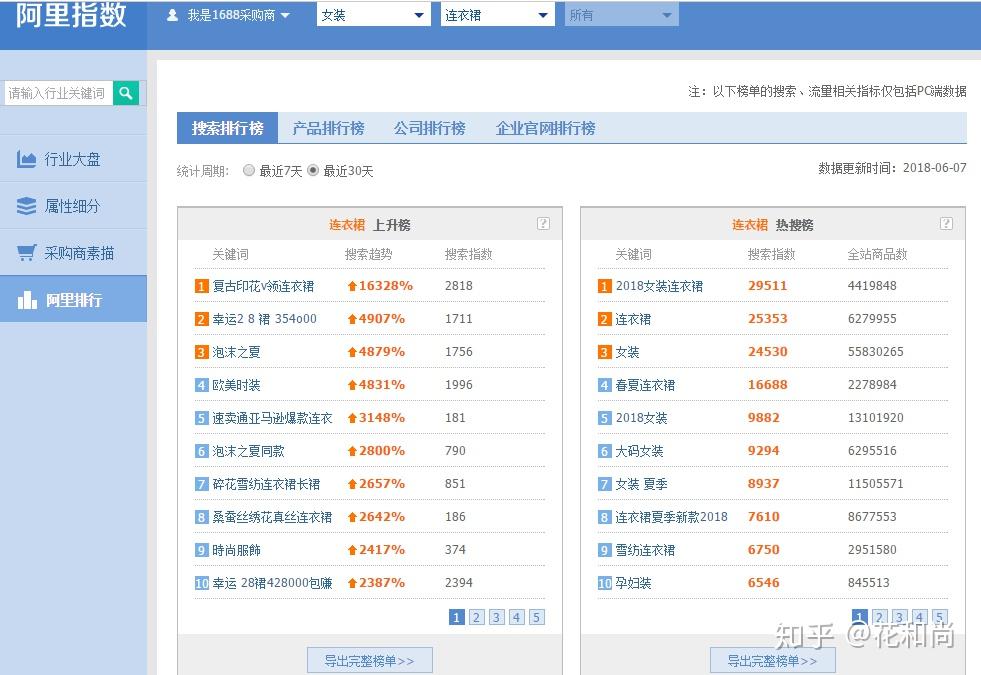This screenshot has width=981, height=675.
Task: Click rank 1 badge for 复古印花v领连衣裙
Action: (201, 286)
